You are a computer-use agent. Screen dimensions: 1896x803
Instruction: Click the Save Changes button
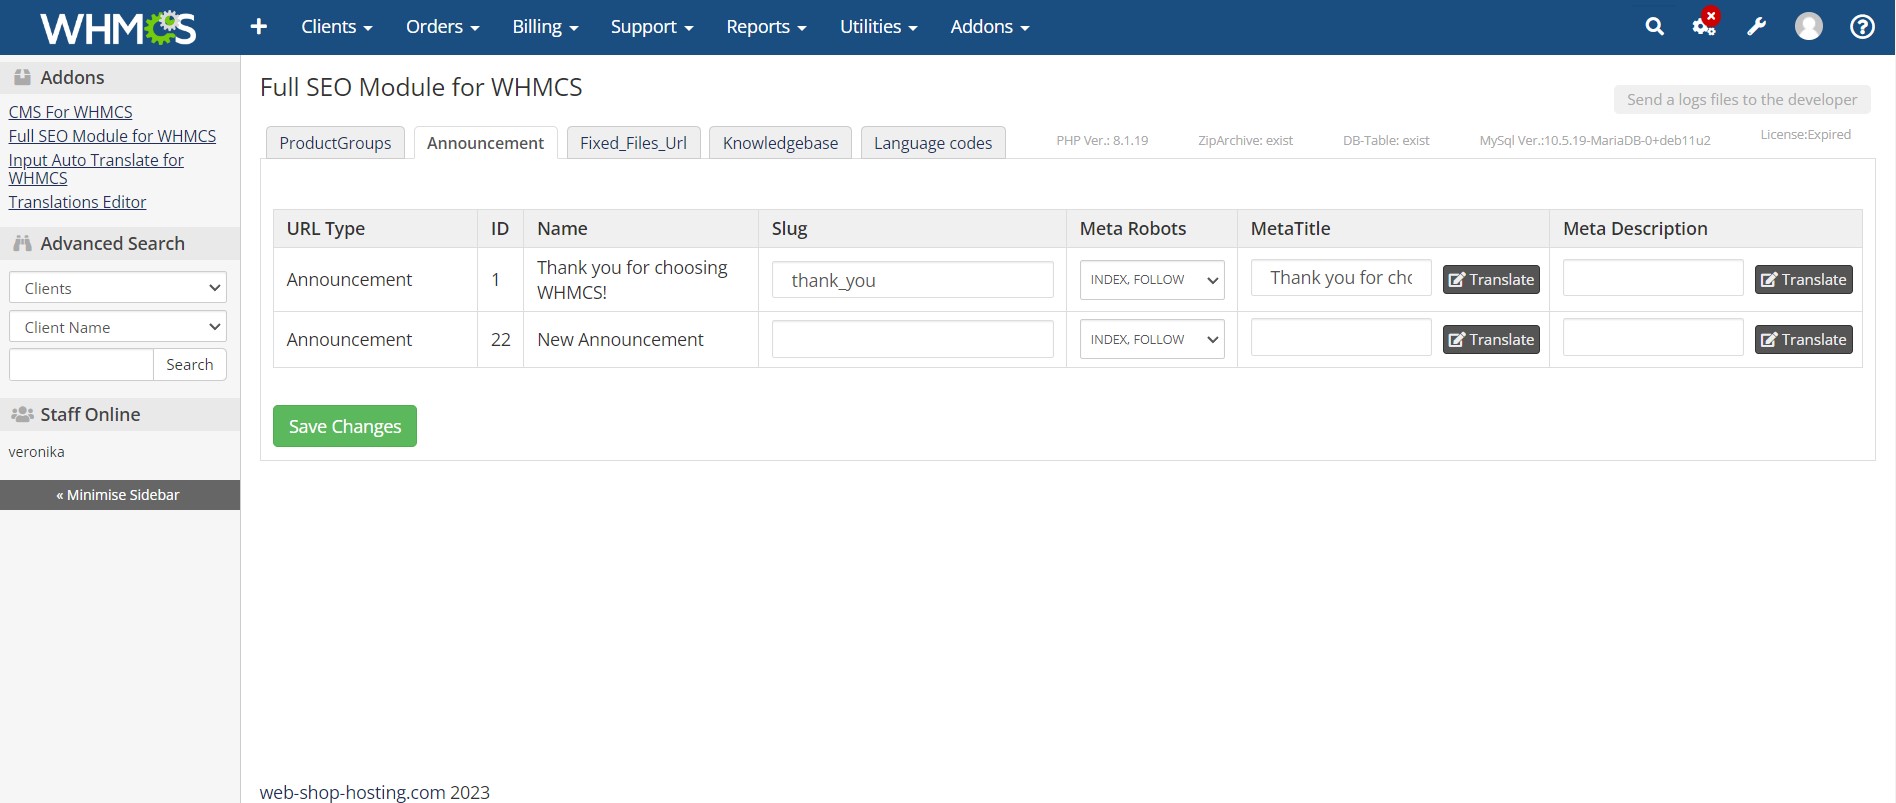pyautogui.click(x=345, y=426)
